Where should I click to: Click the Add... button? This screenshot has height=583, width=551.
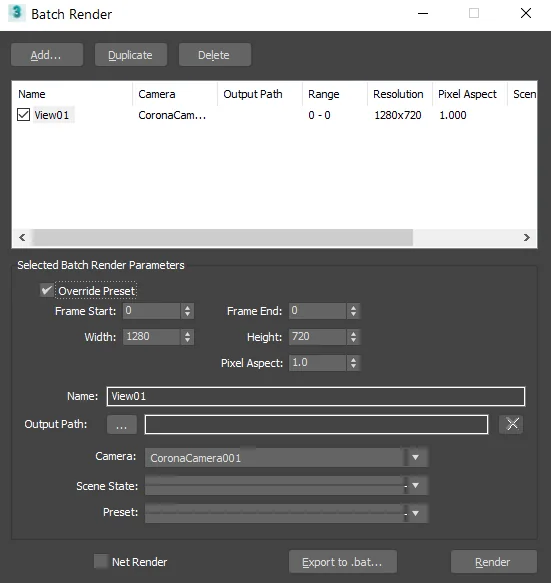47,55
